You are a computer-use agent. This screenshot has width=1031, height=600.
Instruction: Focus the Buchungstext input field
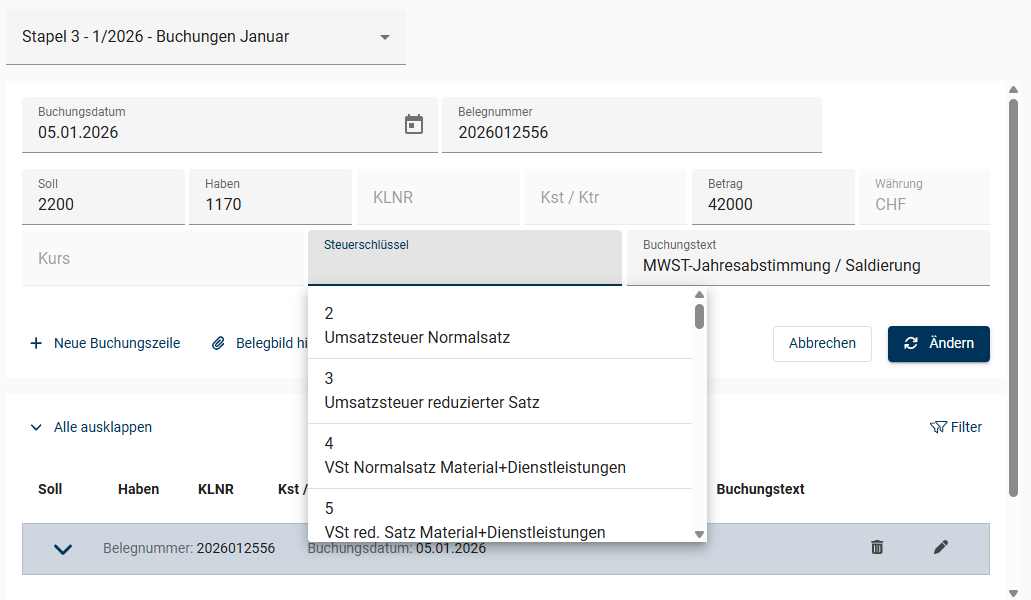807,266
